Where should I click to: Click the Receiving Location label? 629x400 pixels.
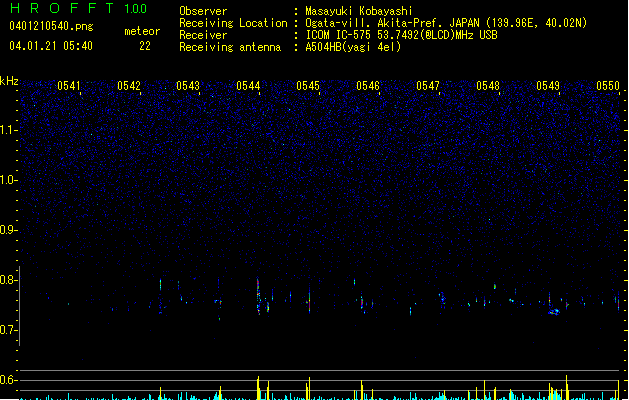point(233,23)
